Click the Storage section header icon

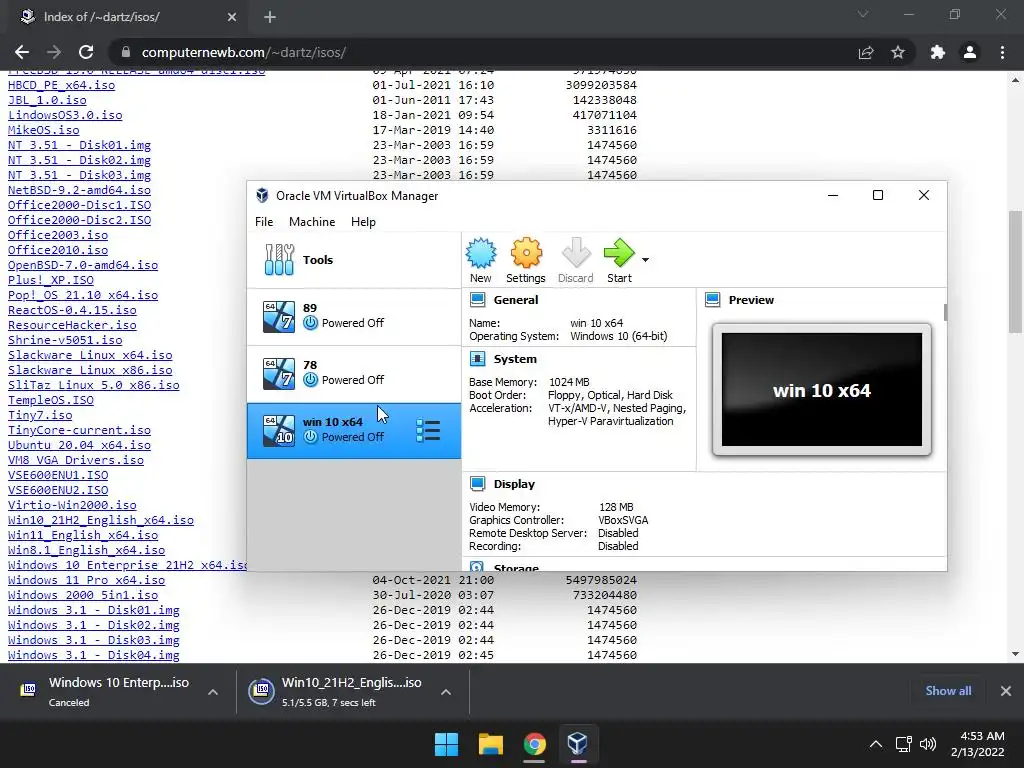point(477,567)
